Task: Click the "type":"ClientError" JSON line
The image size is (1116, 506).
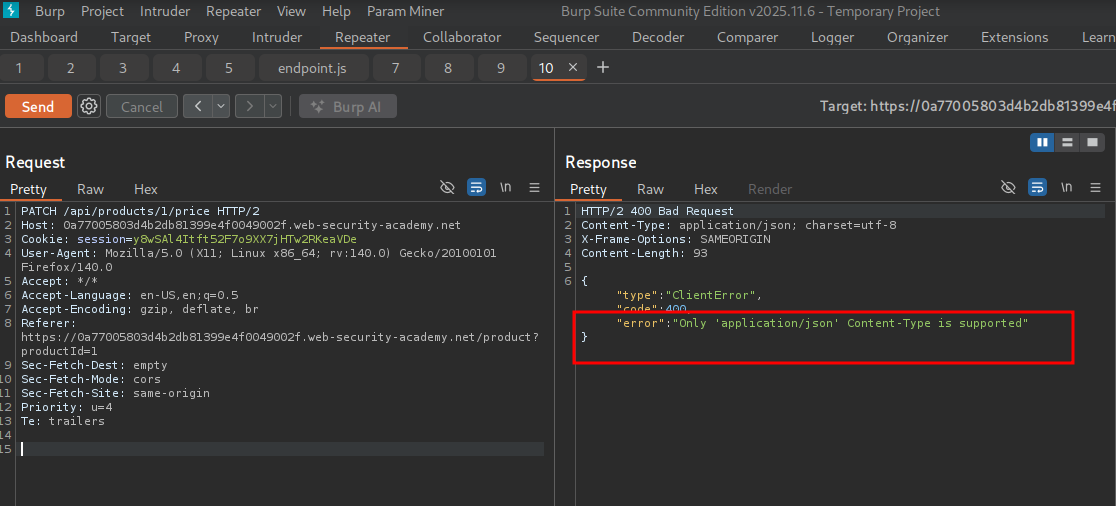Action: pyautogui.click(x=690, y=295)
